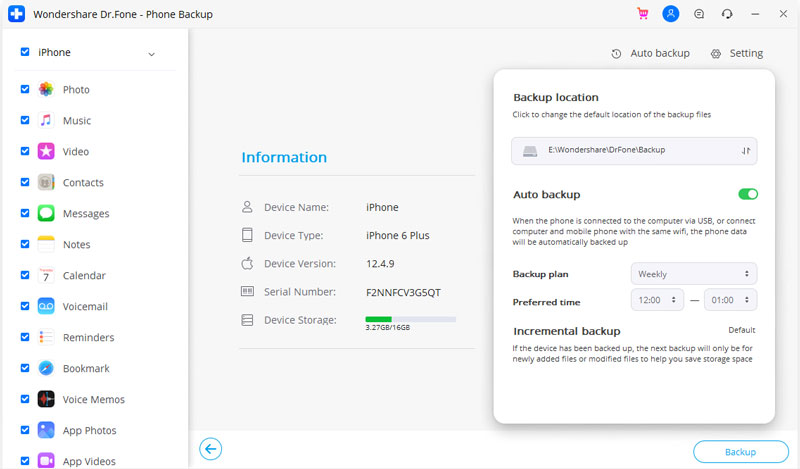
Task: Turn off the Auto backup switch
Action: pyautogui.click(x=748, y=194)
